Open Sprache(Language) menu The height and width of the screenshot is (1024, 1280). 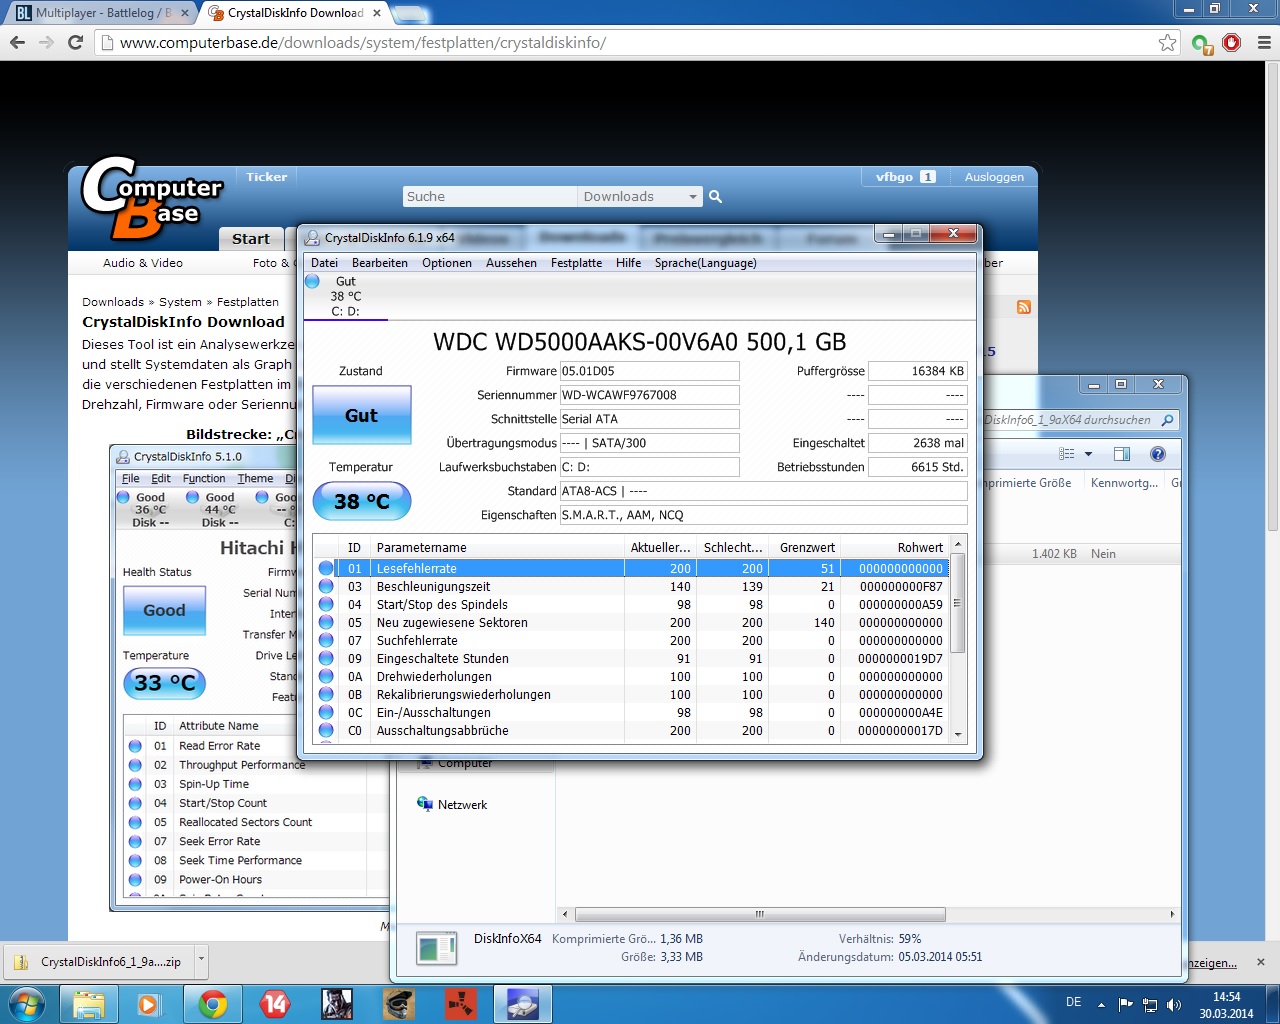pos(705,263)
